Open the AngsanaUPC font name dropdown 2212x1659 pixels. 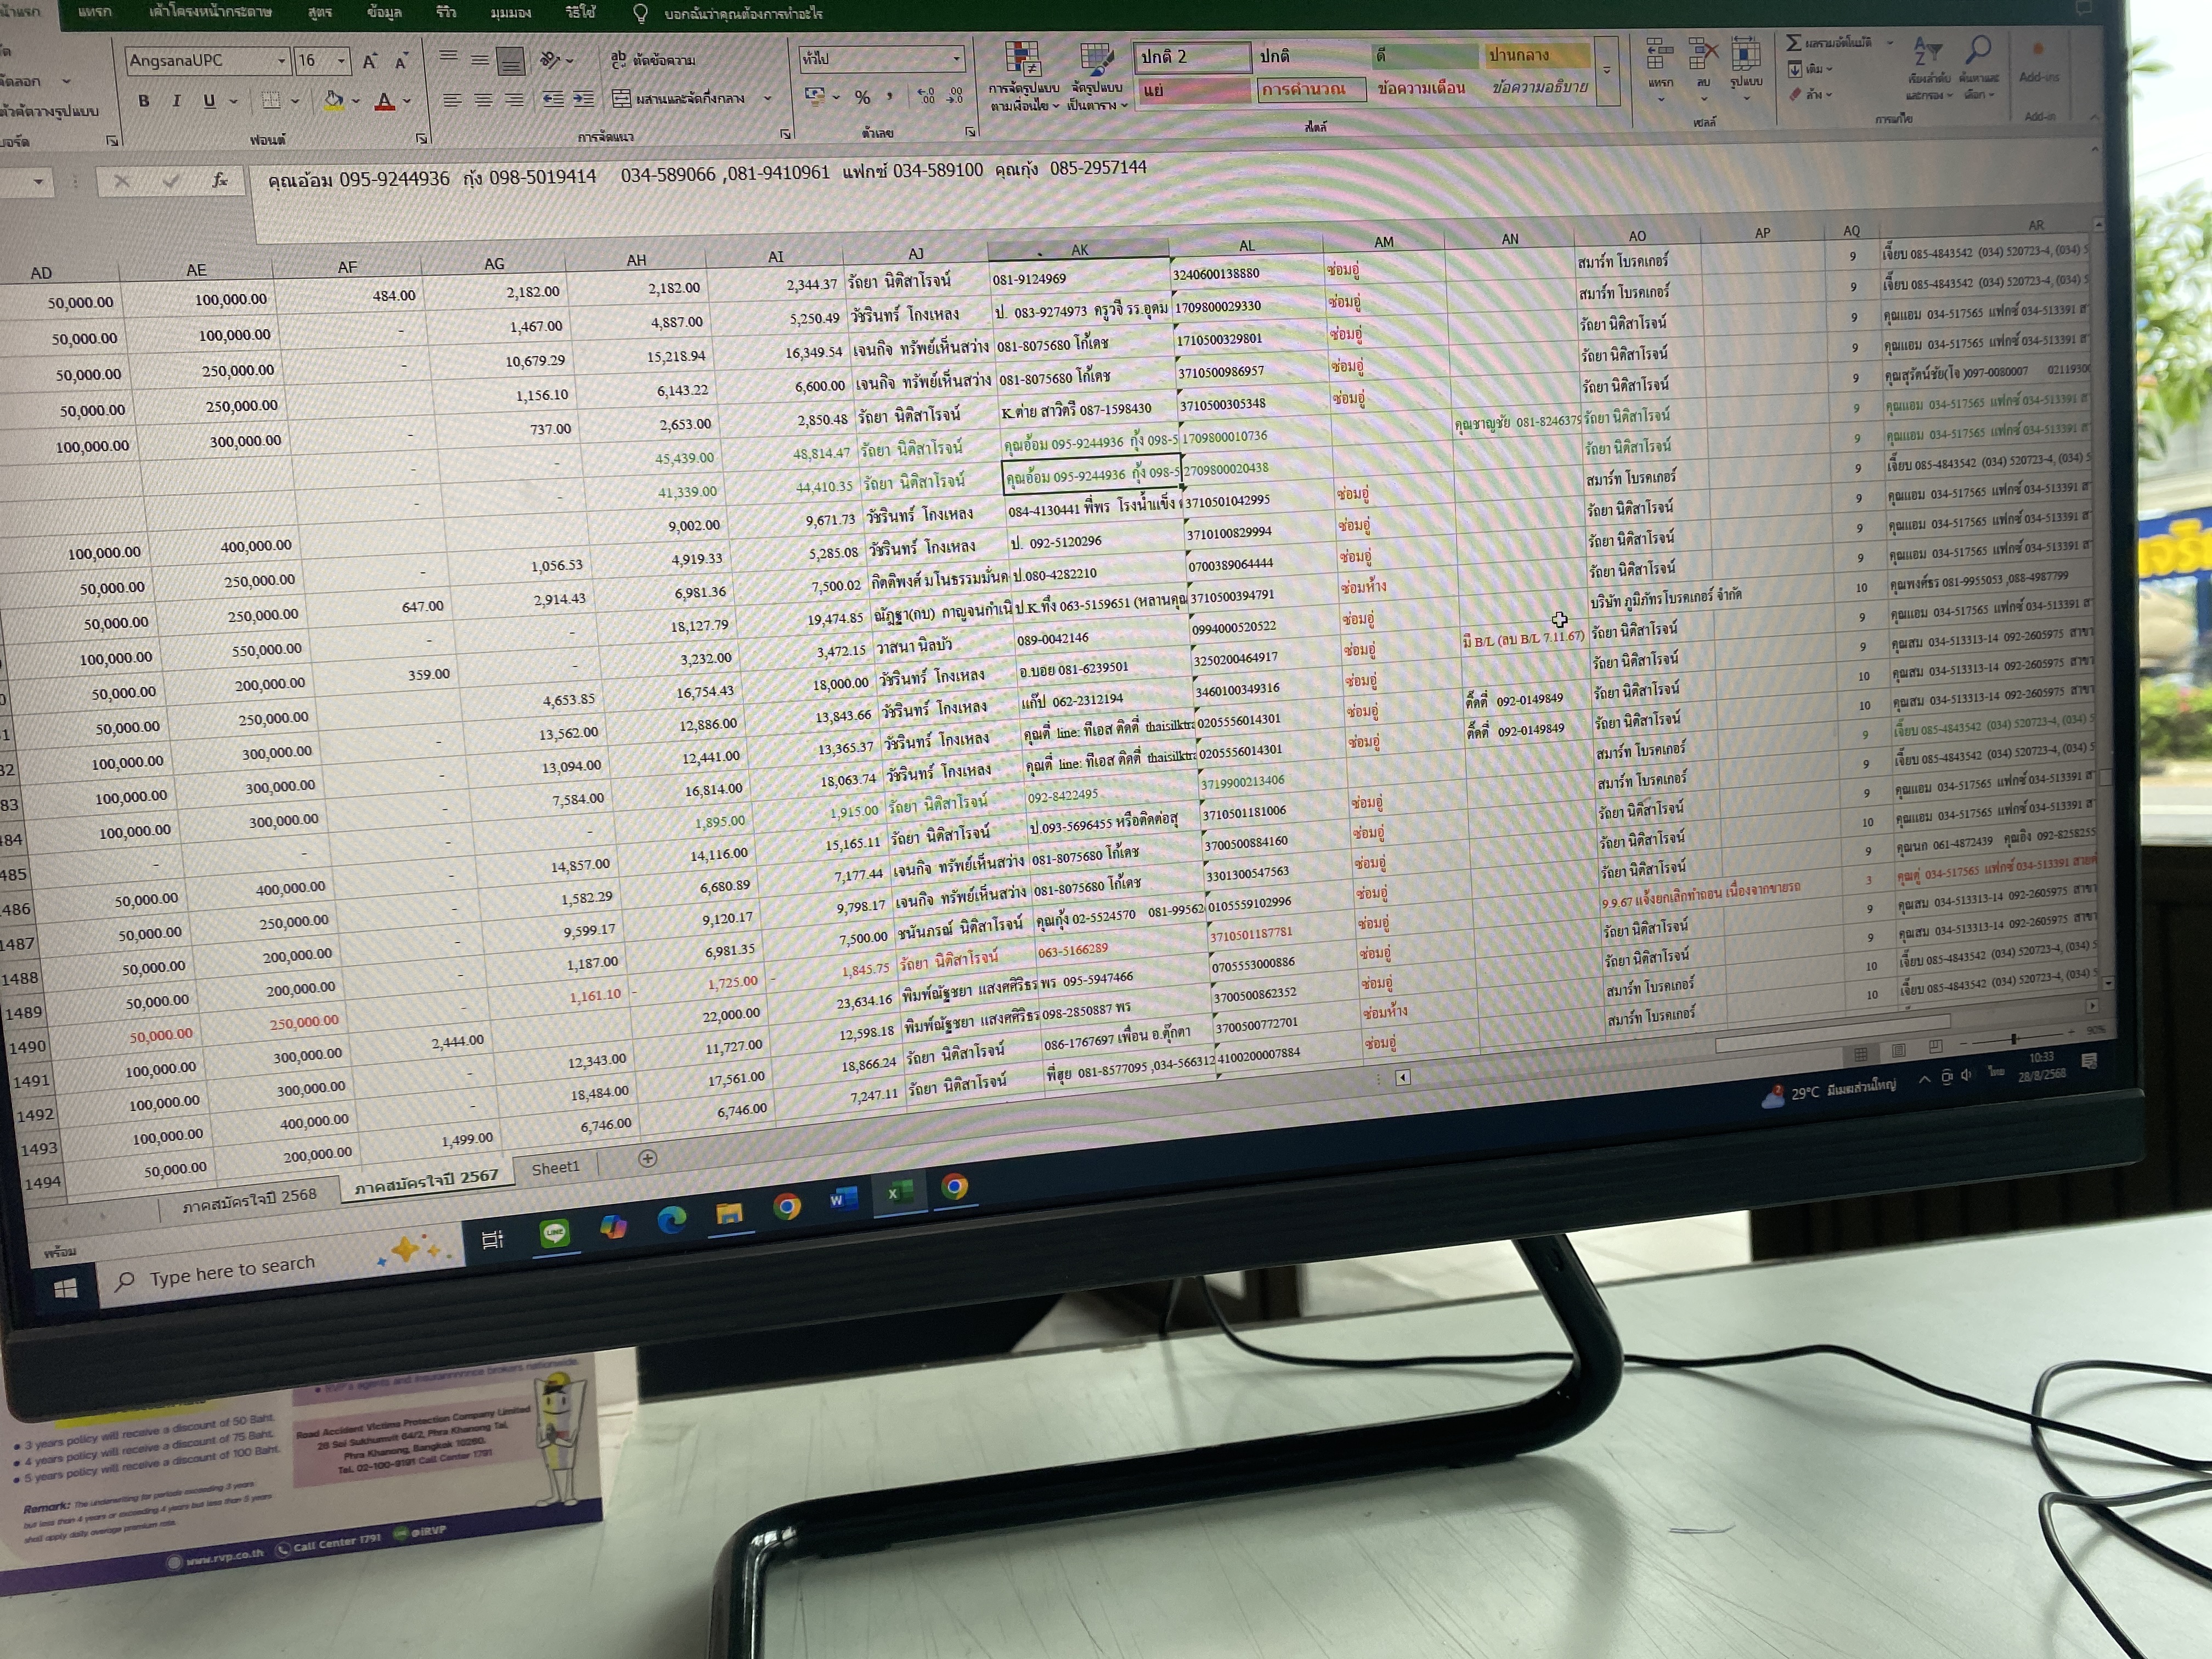(282, 61)
